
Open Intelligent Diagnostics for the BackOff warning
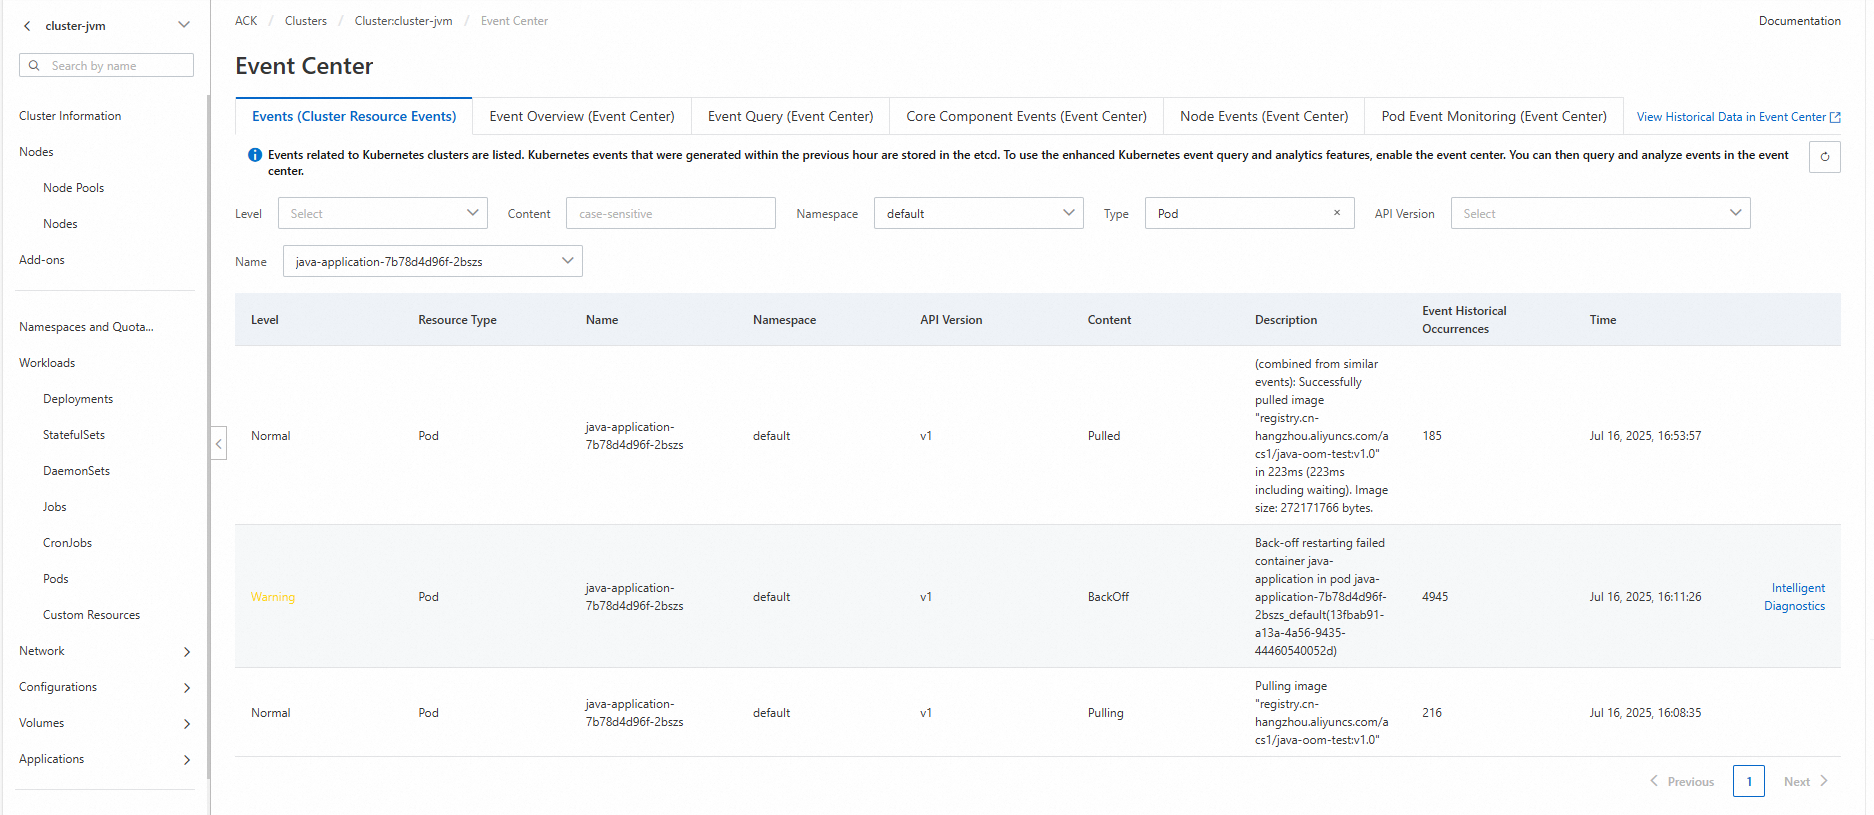1795,597
